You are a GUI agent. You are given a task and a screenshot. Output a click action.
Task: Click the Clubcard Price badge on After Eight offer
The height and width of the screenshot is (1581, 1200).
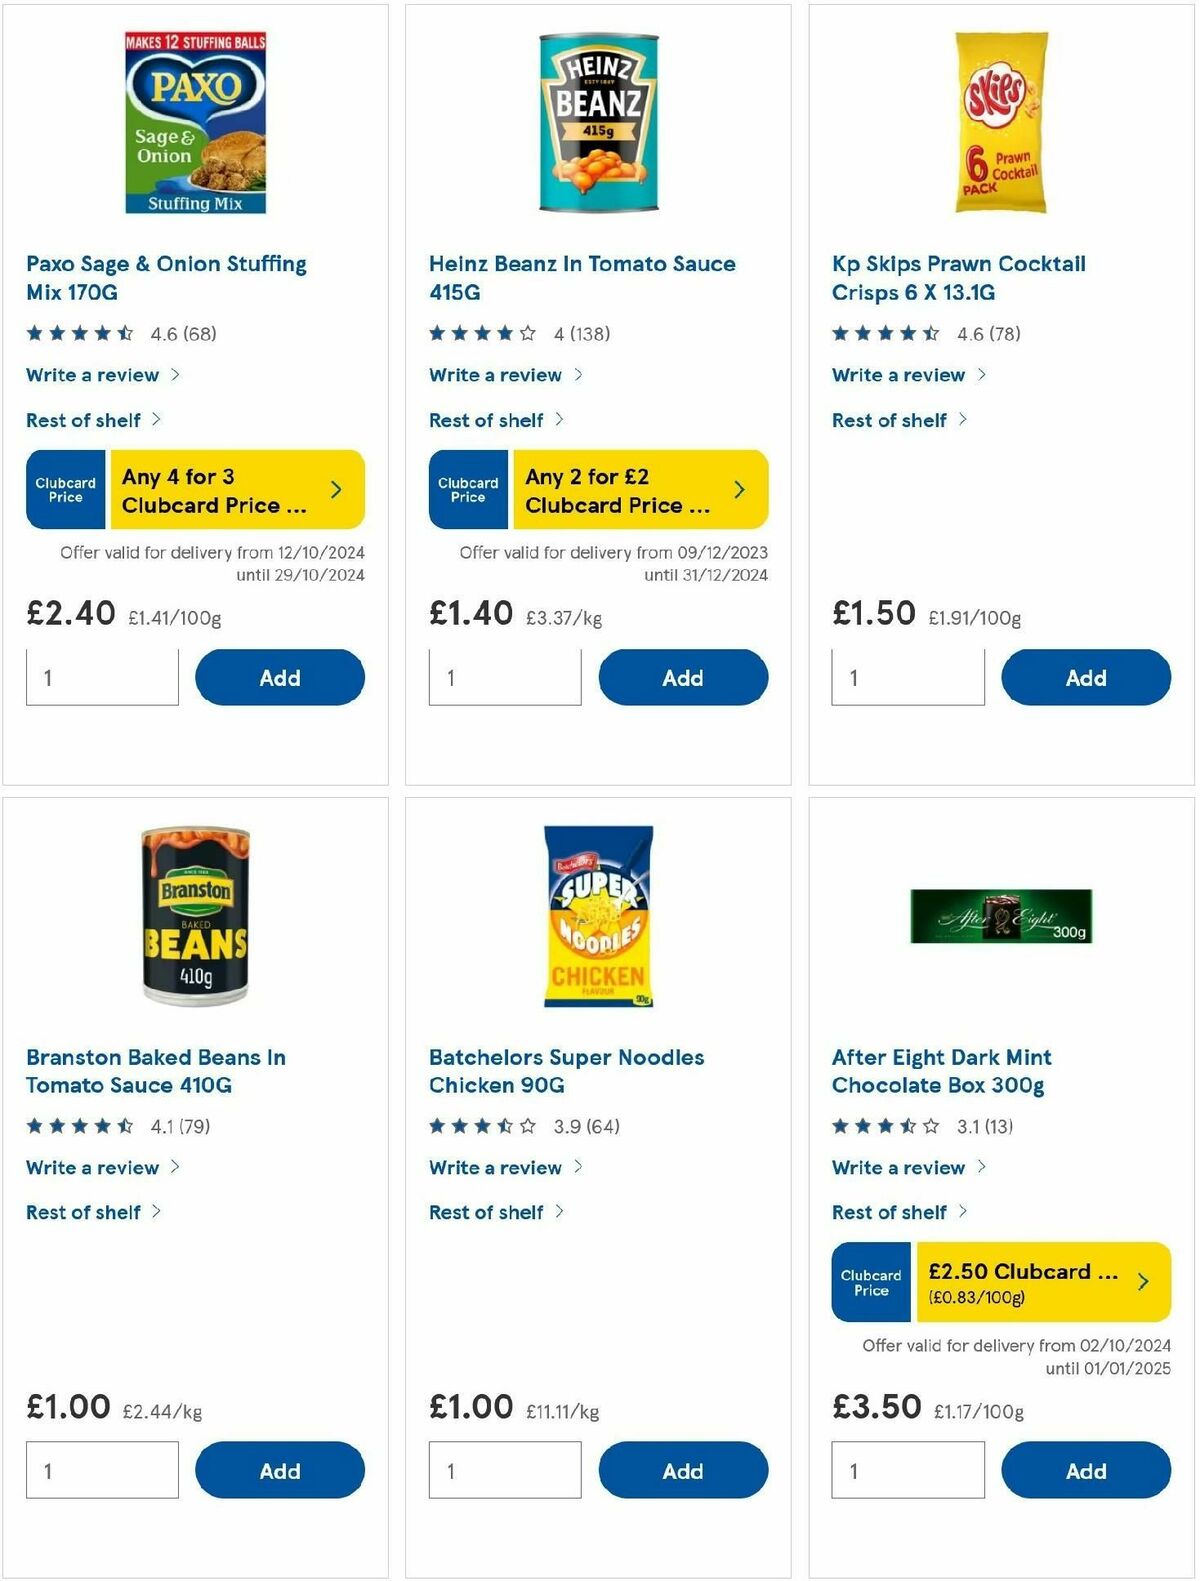(871, 1283)
